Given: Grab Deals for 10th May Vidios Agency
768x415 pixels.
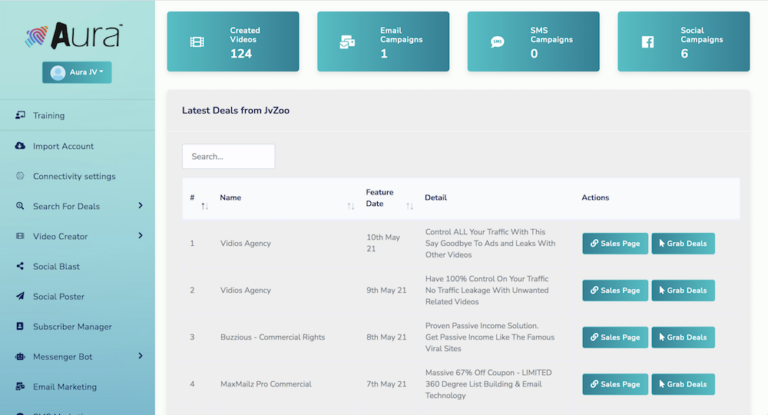Looking at the screenshot, I should click(683, 244).
